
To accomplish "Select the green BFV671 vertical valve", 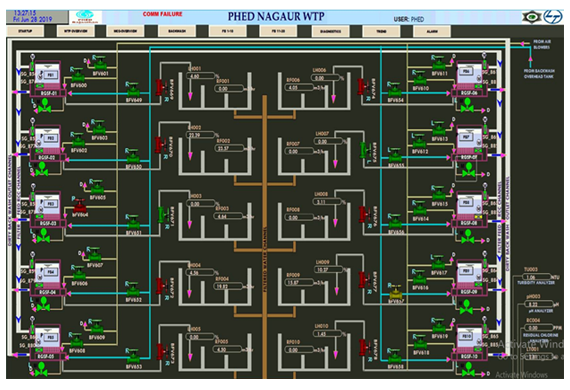I will [x=161, y=215].
